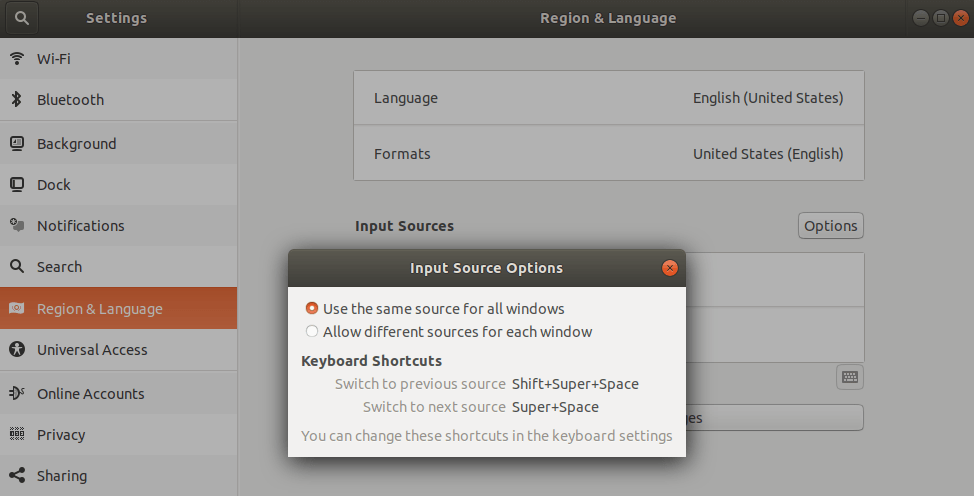The image size is (974, 496).
Task: Open the Formats row setting
Action: click(608, 154)
